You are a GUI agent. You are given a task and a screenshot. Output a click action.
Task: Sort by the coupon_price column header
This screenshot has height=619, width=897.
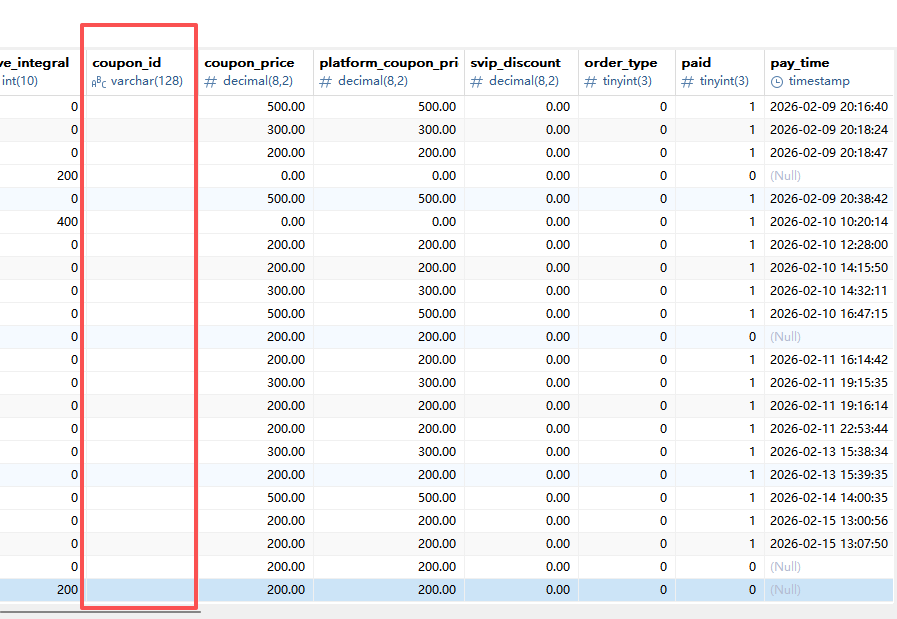[x=249, y=63]
